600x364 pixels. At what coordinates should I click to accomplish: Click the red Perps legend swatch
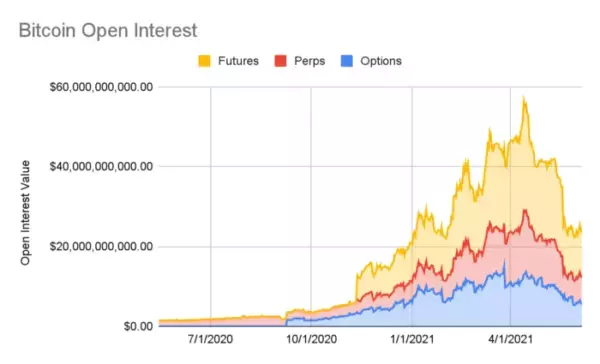pos(280,61)
